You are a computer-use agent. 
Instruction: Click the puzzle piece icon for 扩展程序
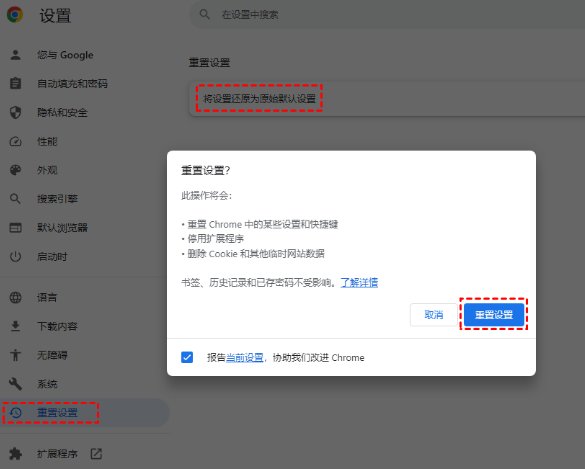15,454
